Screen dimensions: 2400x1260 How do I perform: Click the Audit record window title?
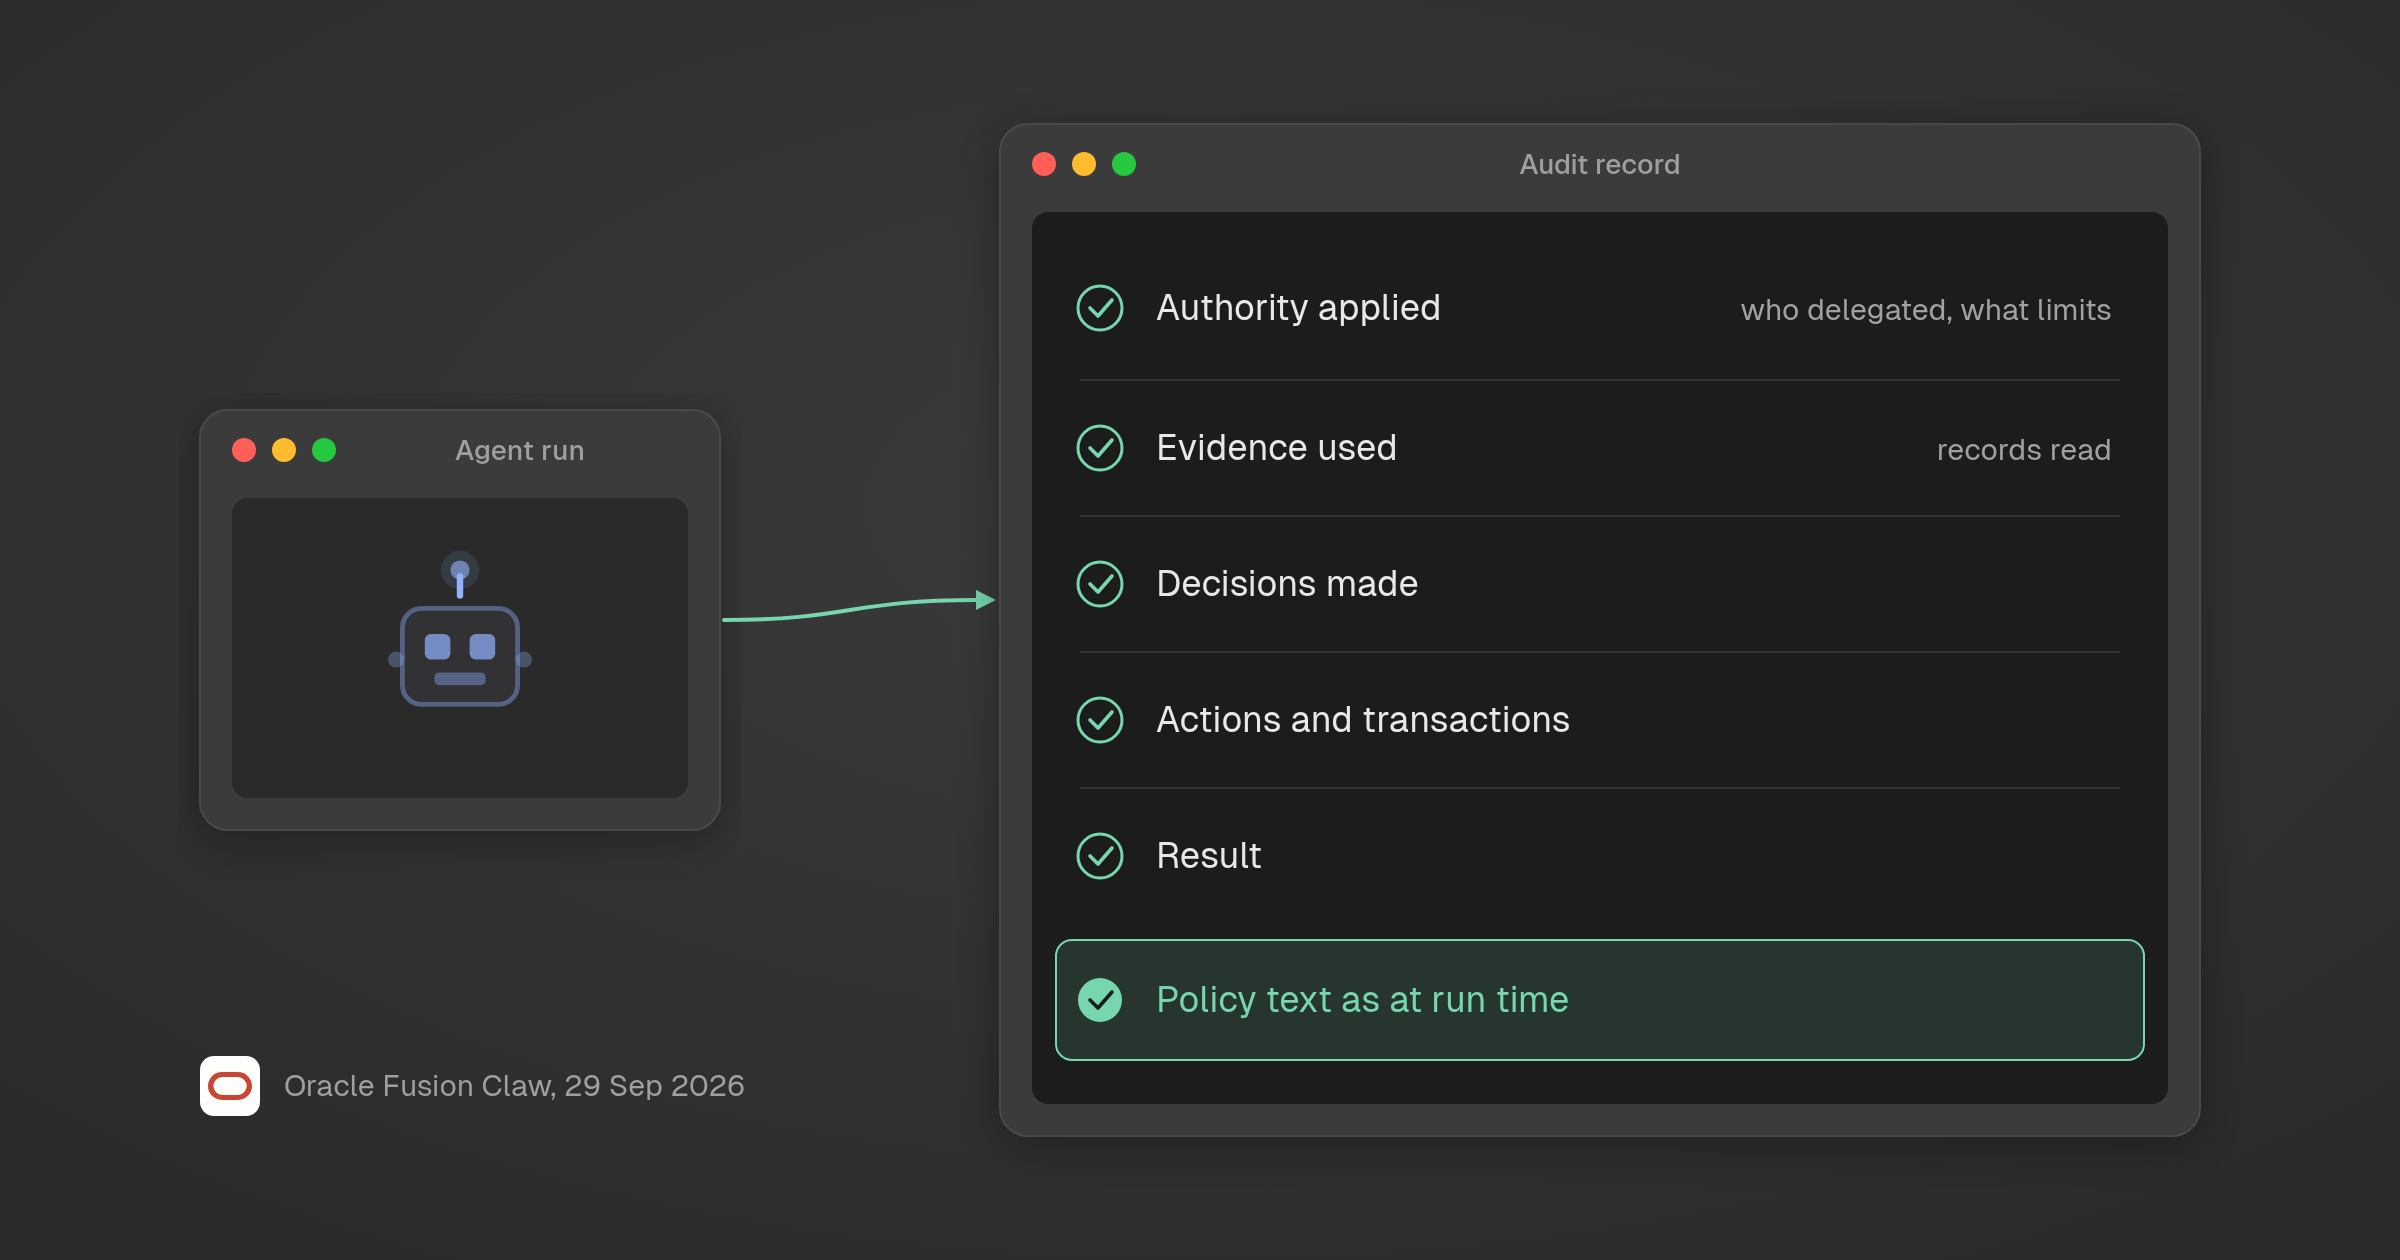(1600, 164)
